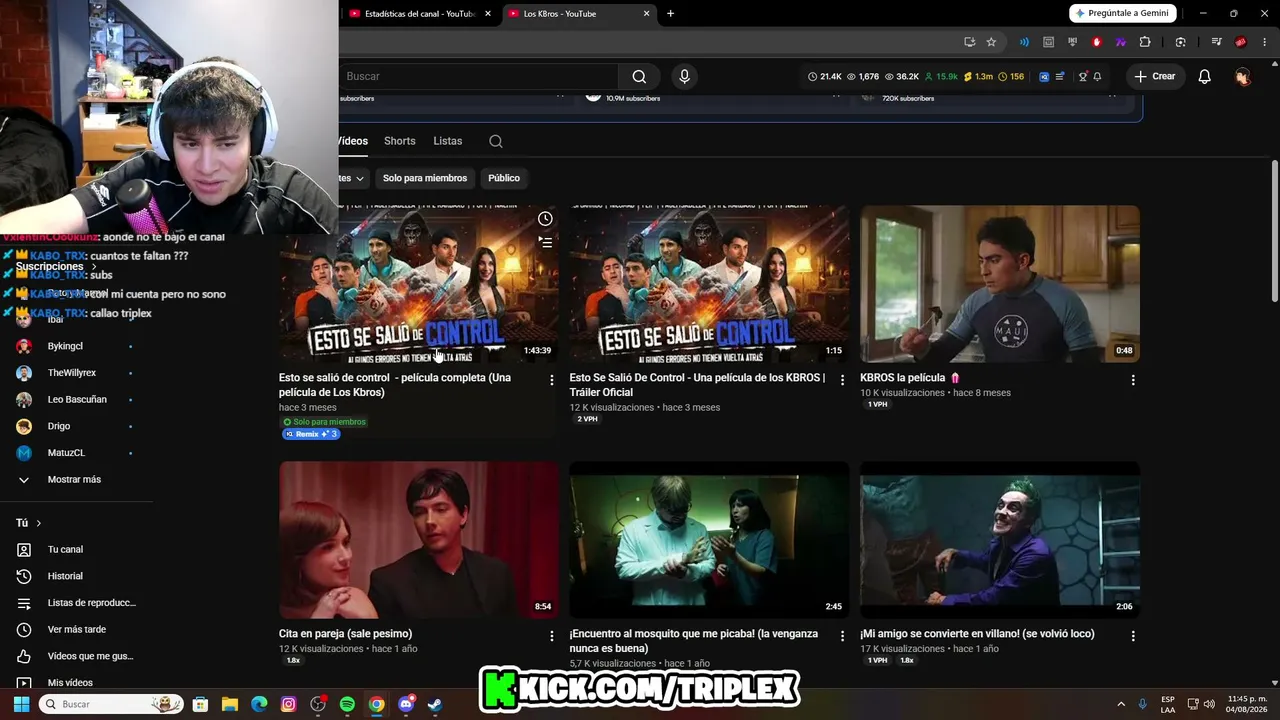
Task: Click the YouTube search input field
Action: click(x=478, y=76)
